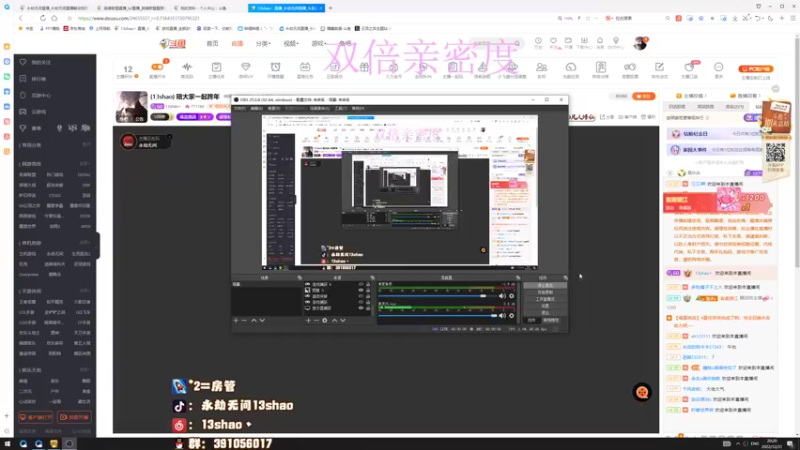The height and width of the screenshot is (450, 800).
Task: Click the browser home icon
Action: coord(54,18)
